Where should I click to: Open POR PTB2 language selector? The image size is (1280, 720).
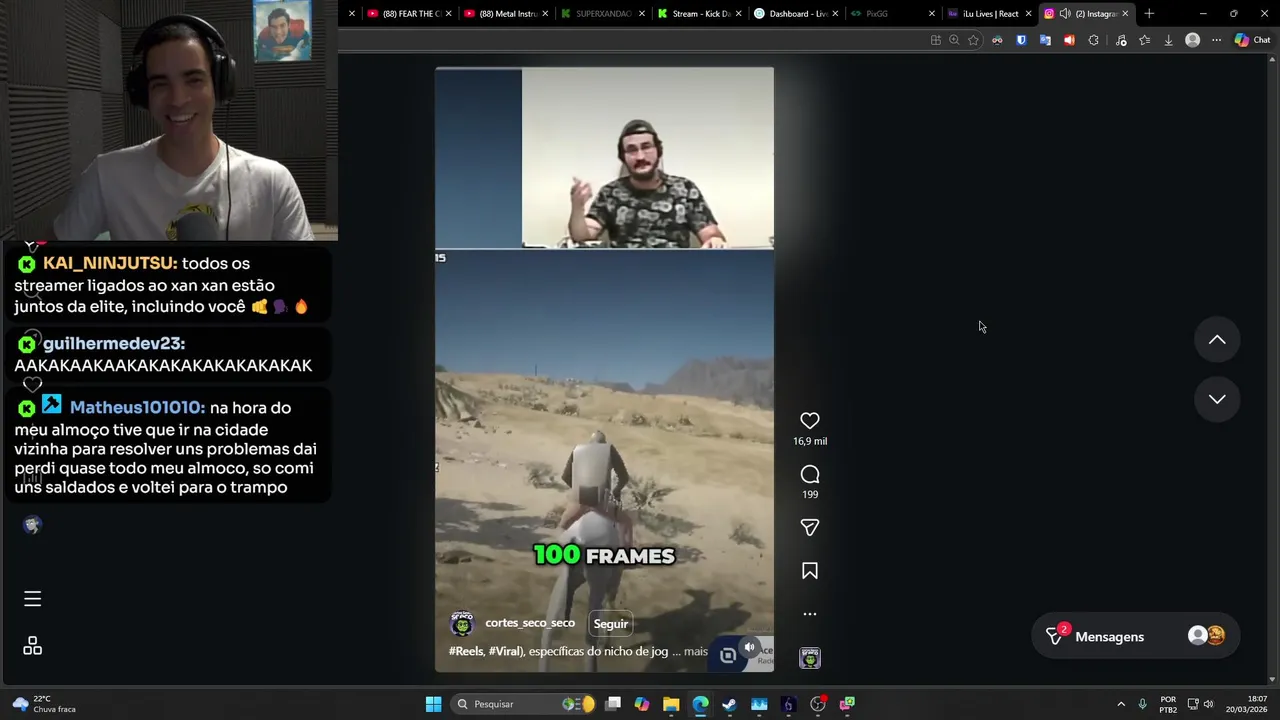pos(1168,704)
